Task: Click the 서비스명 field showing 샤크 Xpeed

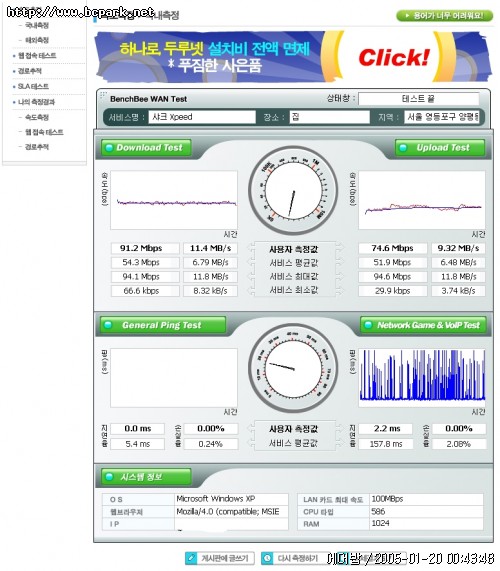Action: (x=202, y=117)
